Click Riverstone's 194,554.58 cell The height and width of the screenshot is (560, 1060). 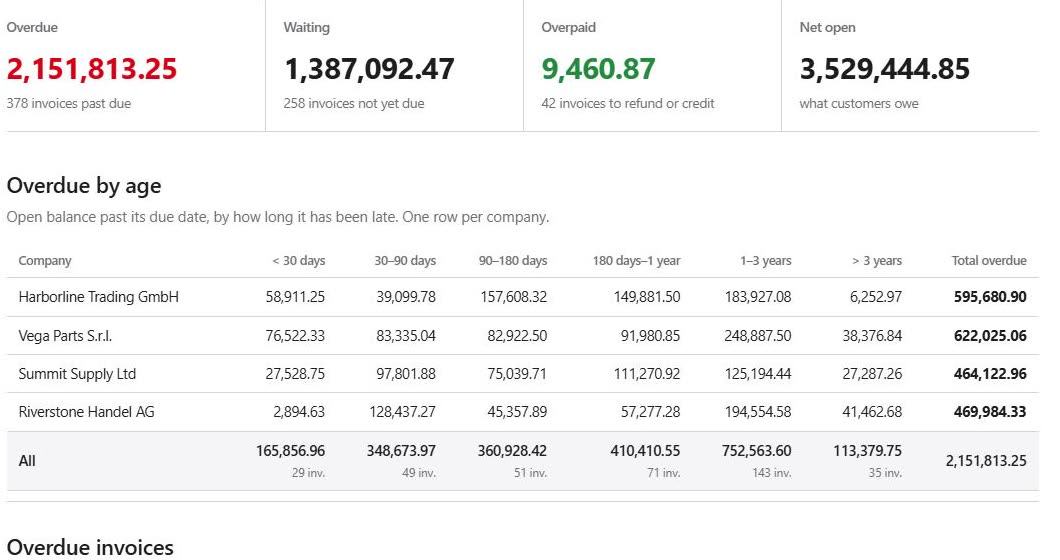pyautogui.click(x=758, y=412)
